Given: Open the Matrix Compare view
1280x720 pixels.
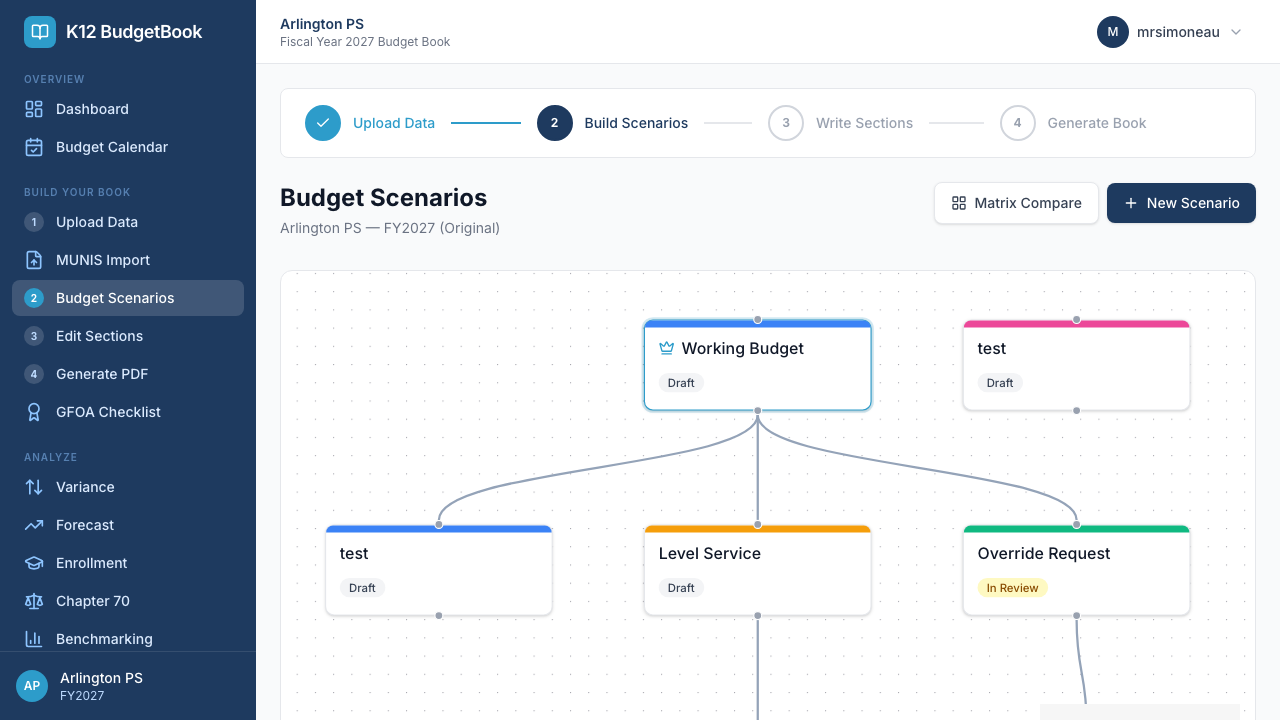Looking at the screenshot, I should [x=1016, y=203].
